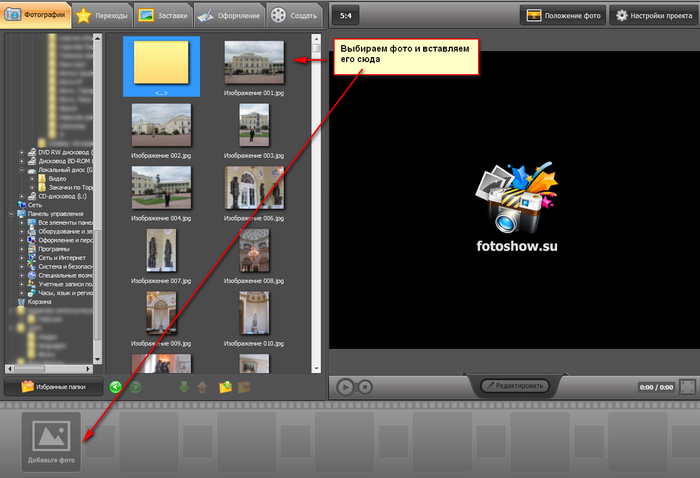Click the Избранные папки button
Image resolution: width=700 pixels, height=478 pixels.
pyautogui.click(x=54, y=387)
